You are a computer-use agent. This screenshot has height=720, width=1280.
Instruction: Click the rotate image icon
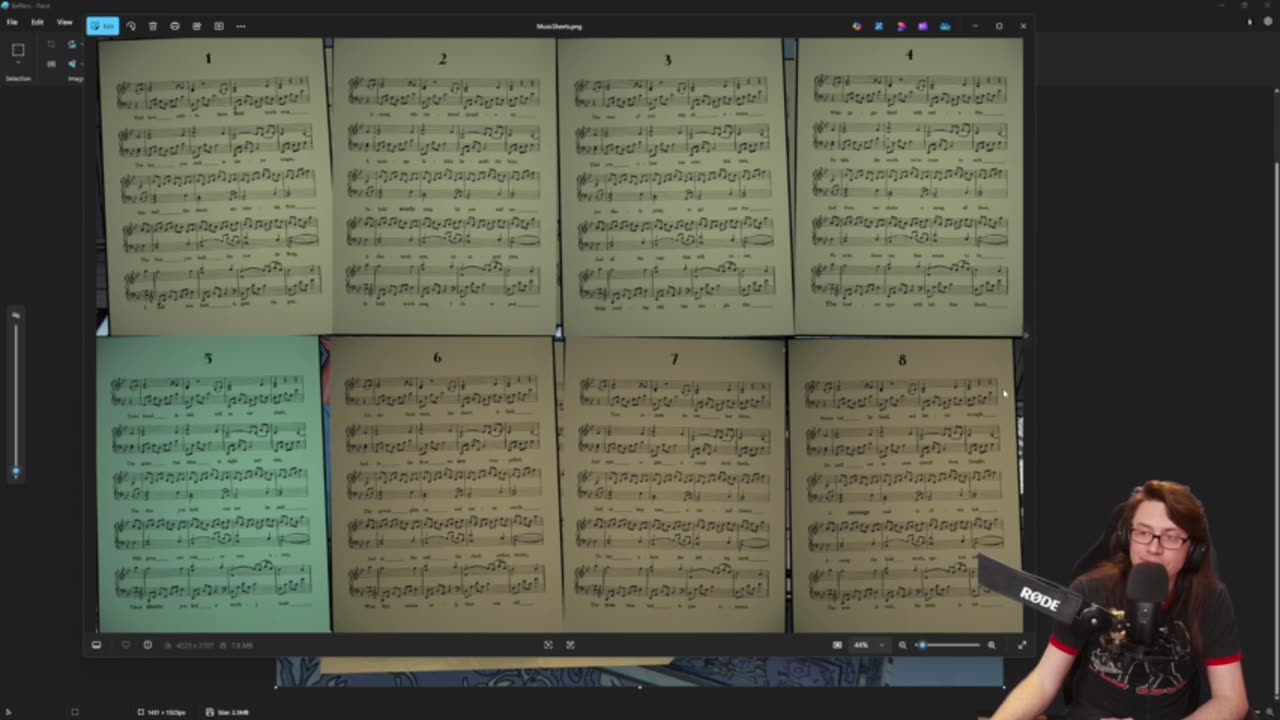point(131,26)
